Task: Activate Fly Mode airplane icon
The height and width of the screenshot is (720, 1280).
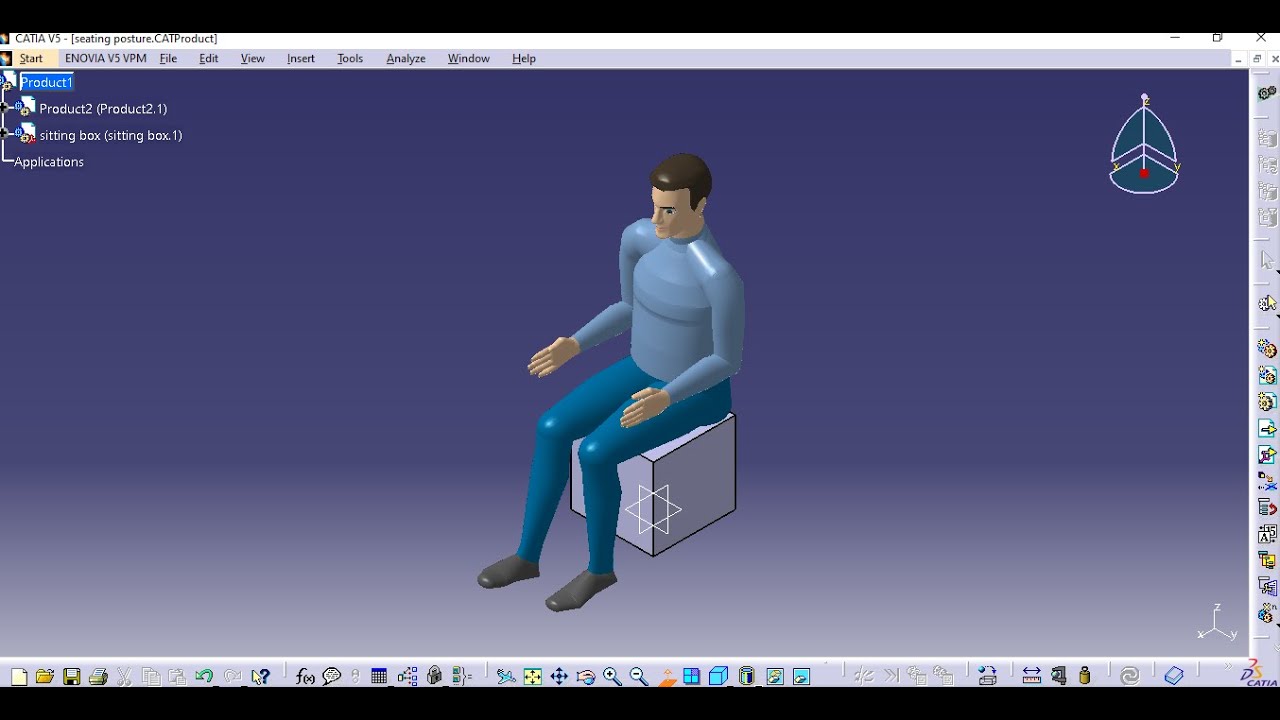Action: [x=506, y=677]
